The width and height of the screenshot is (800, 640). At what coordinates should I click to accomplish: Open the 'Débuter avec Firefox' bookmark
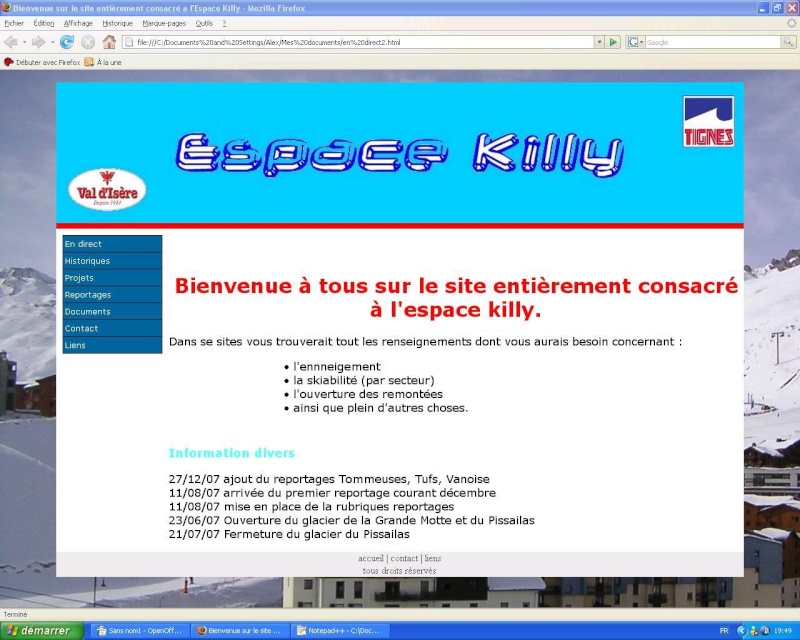pyautogui.click(x=42, y=62)
